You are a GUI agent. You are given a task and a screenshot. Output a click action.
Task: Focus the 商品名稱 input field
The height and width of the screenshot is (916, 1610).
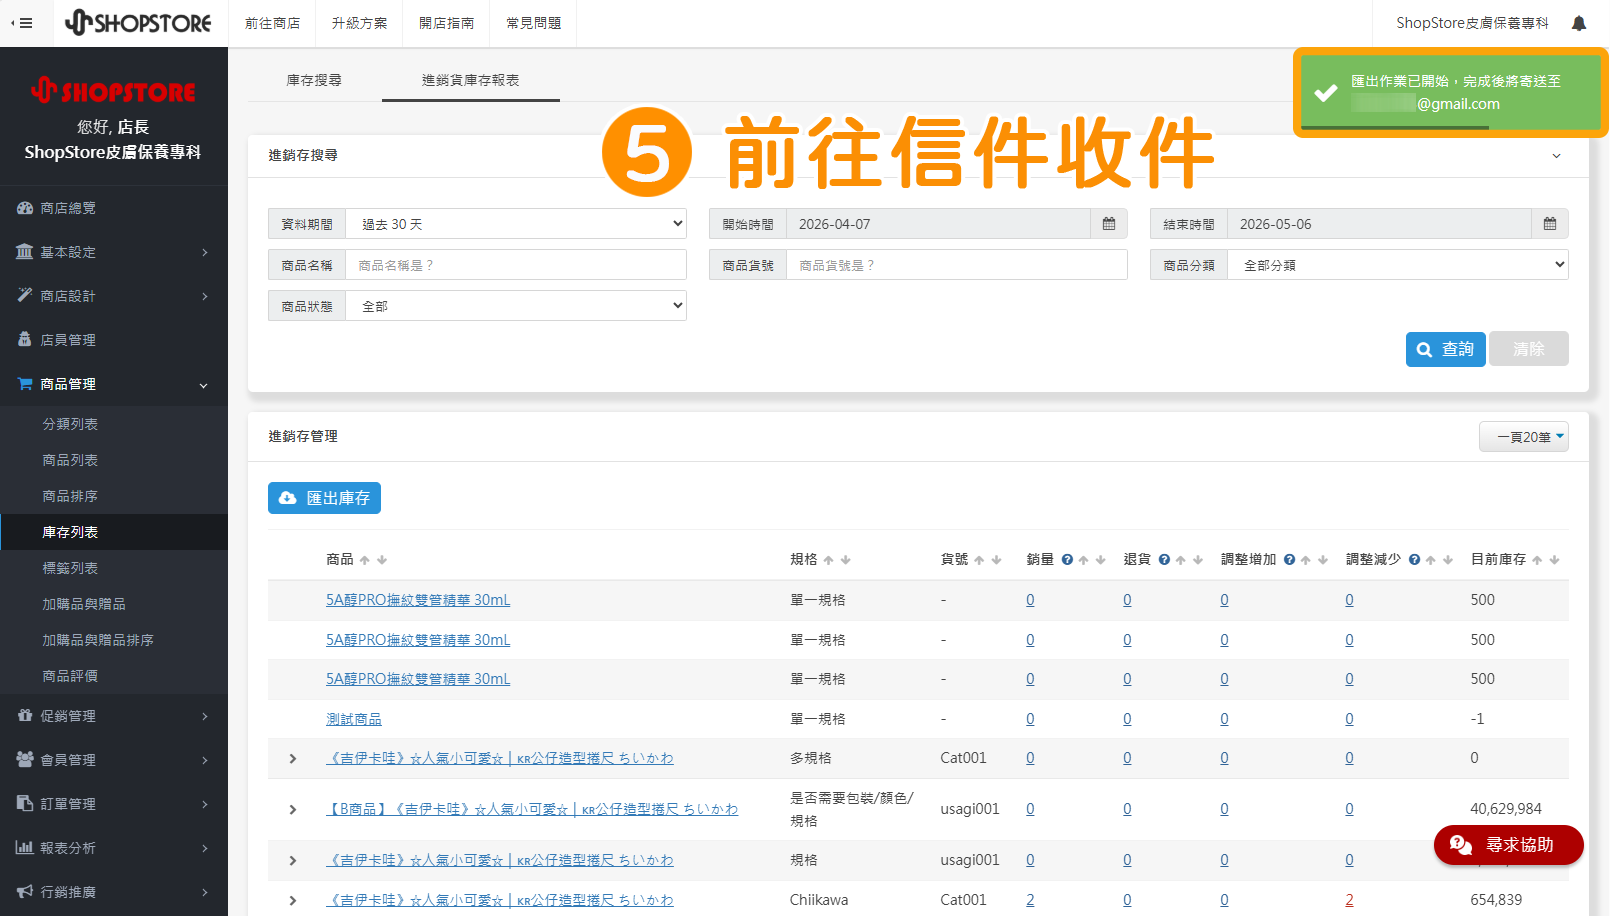pyautogui.click(x=516, y=265)
